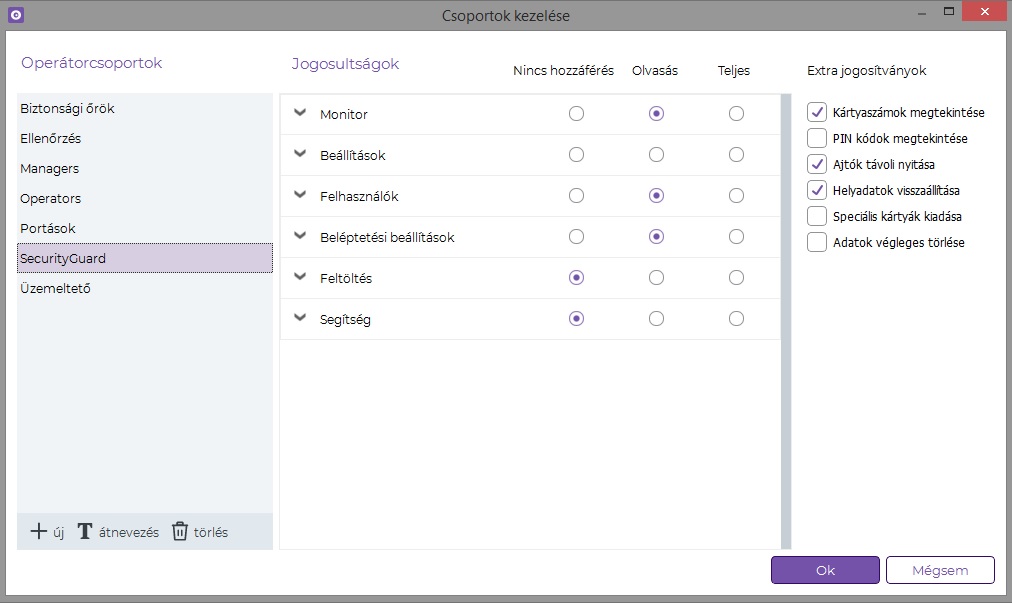Image resolution: width=1012 pixels, height=603 pixels.
Task: Select Olvasás radio for Beállítások
Action: tap(656, 155)
